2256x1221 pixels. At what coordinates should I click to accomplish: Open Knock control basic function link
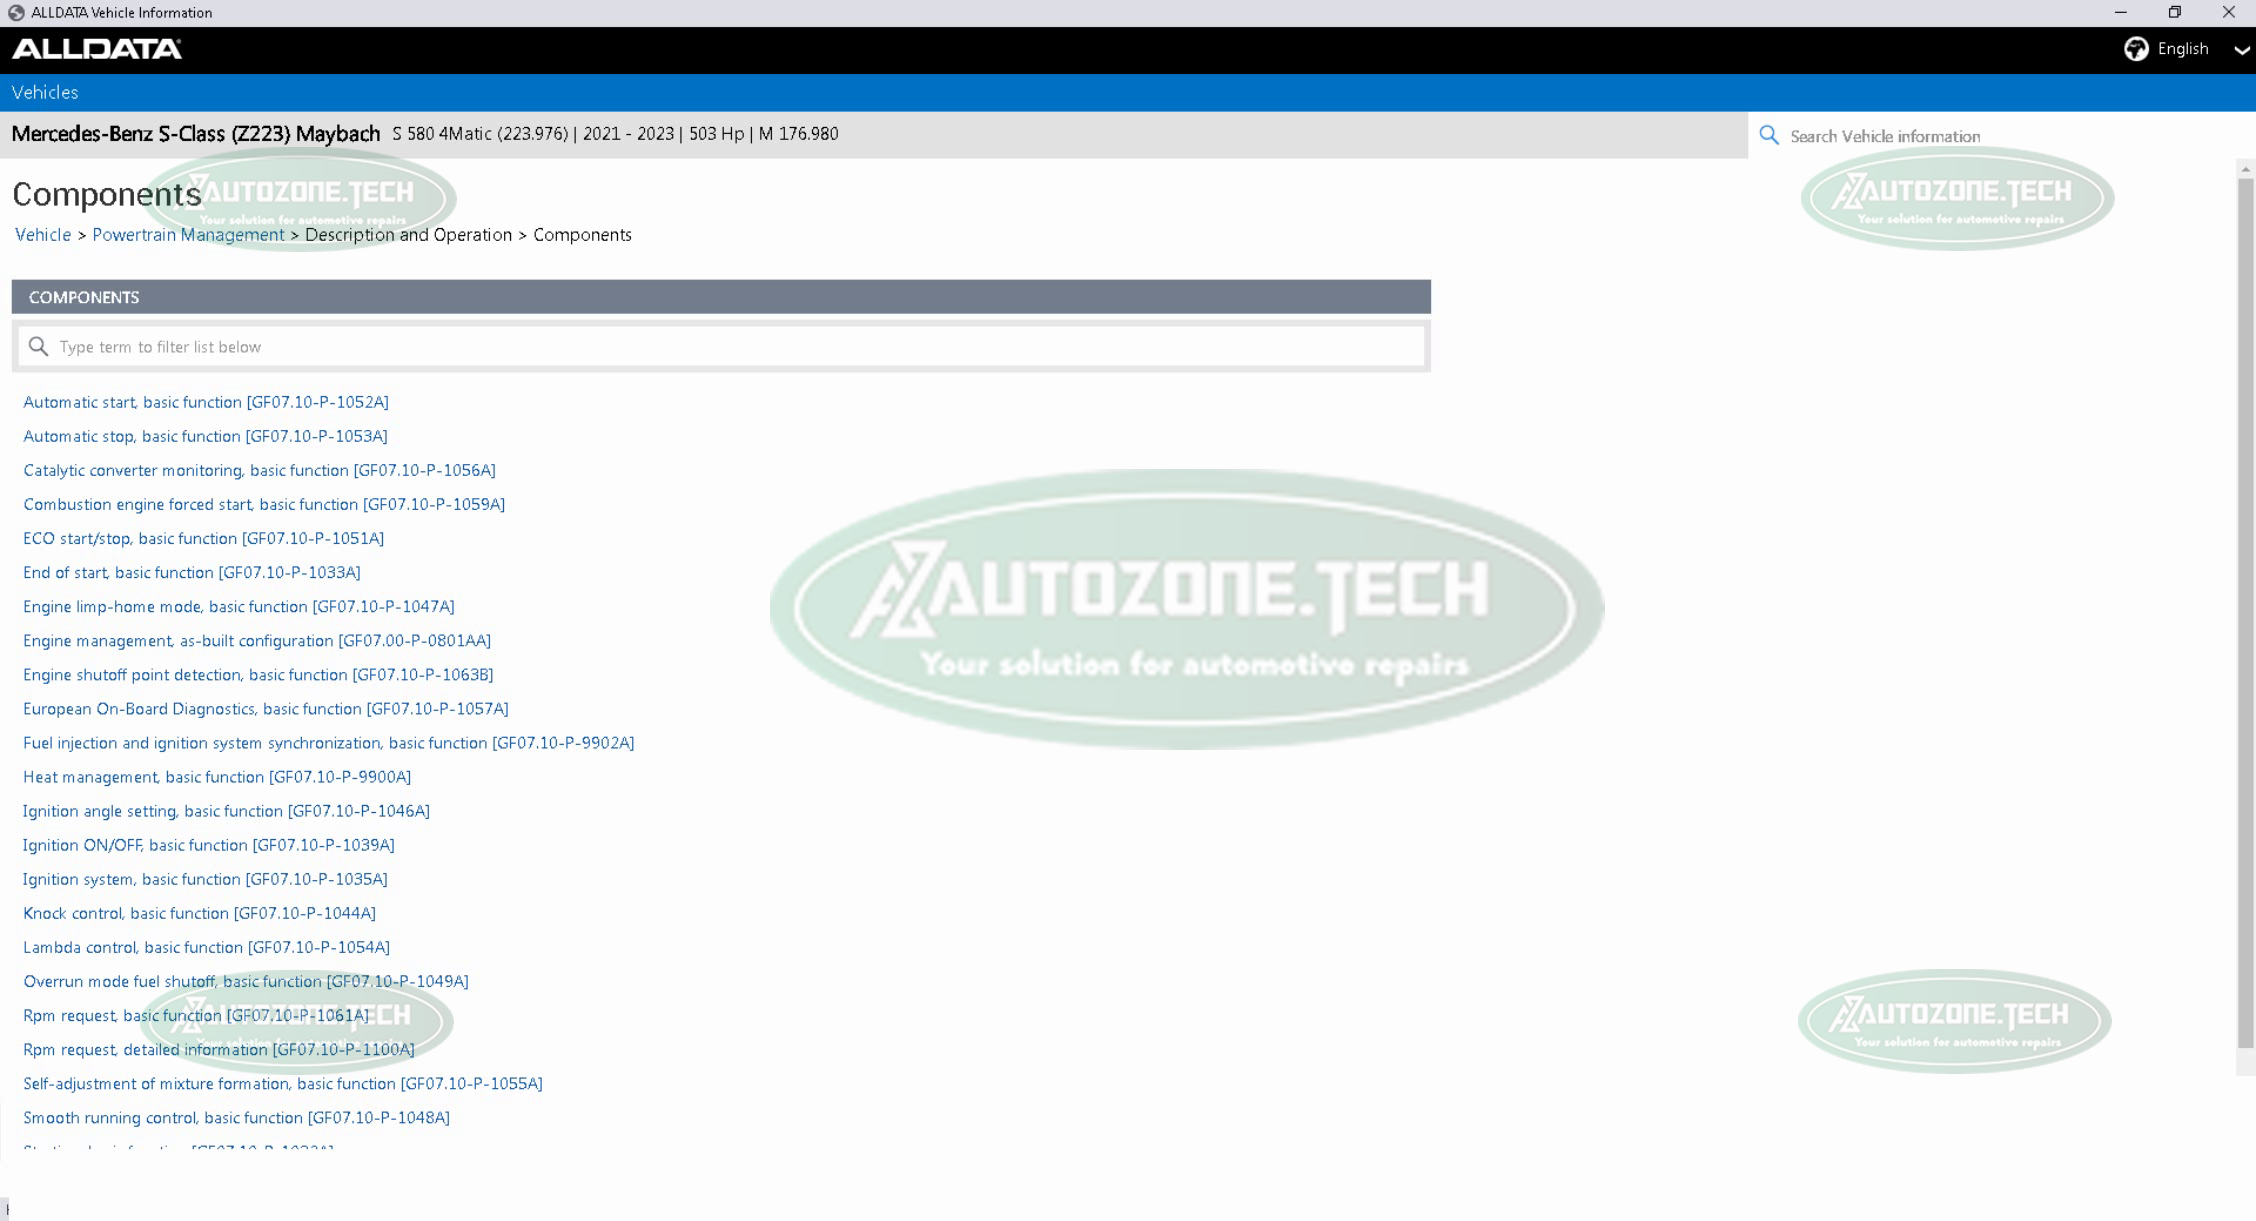tap(199, 913)
